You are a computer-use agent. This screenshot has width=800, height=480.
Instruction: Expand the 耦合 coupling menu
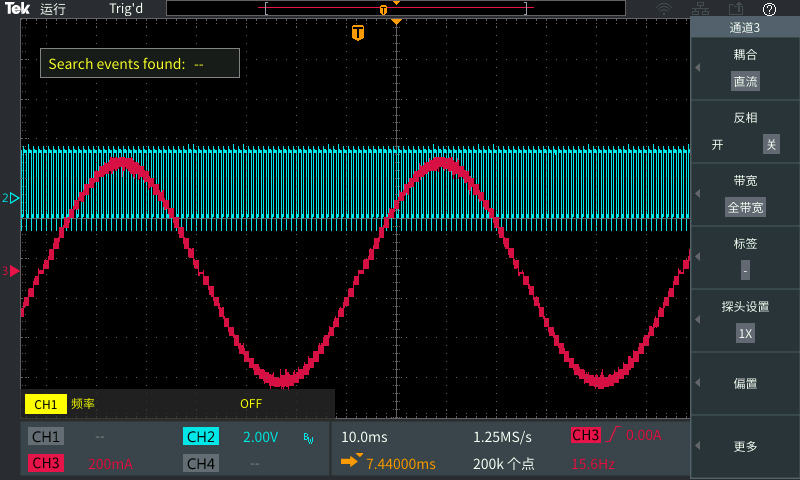click(x=745, y=68)
